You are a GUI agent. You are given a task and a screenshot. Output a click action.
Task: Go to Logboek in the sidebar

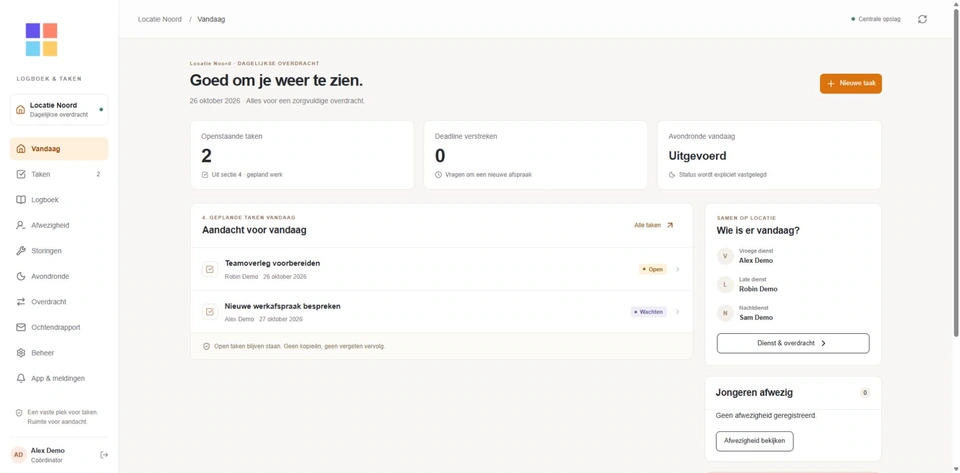tap(59, 200)
